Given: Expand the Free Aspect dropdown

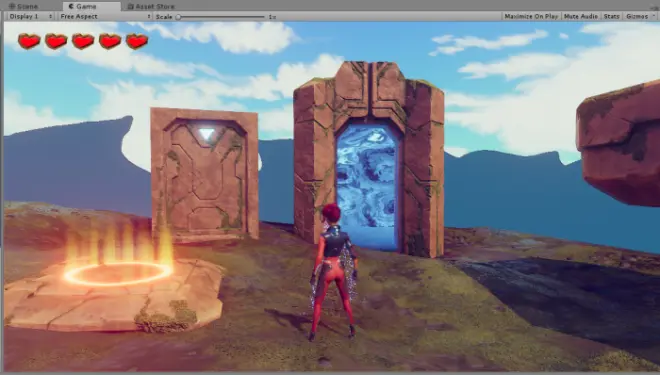Looking at the screenshot, I should point(105,16).
